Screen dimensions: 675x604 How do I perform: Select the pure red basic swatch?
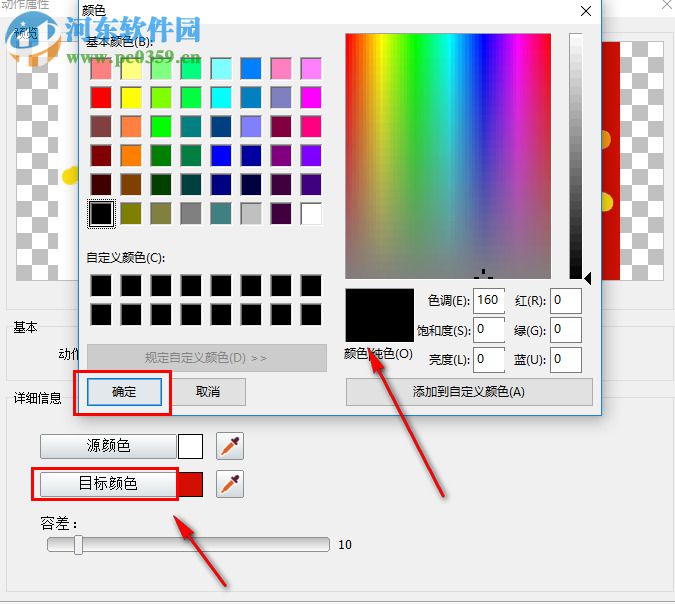click(101, 98)
